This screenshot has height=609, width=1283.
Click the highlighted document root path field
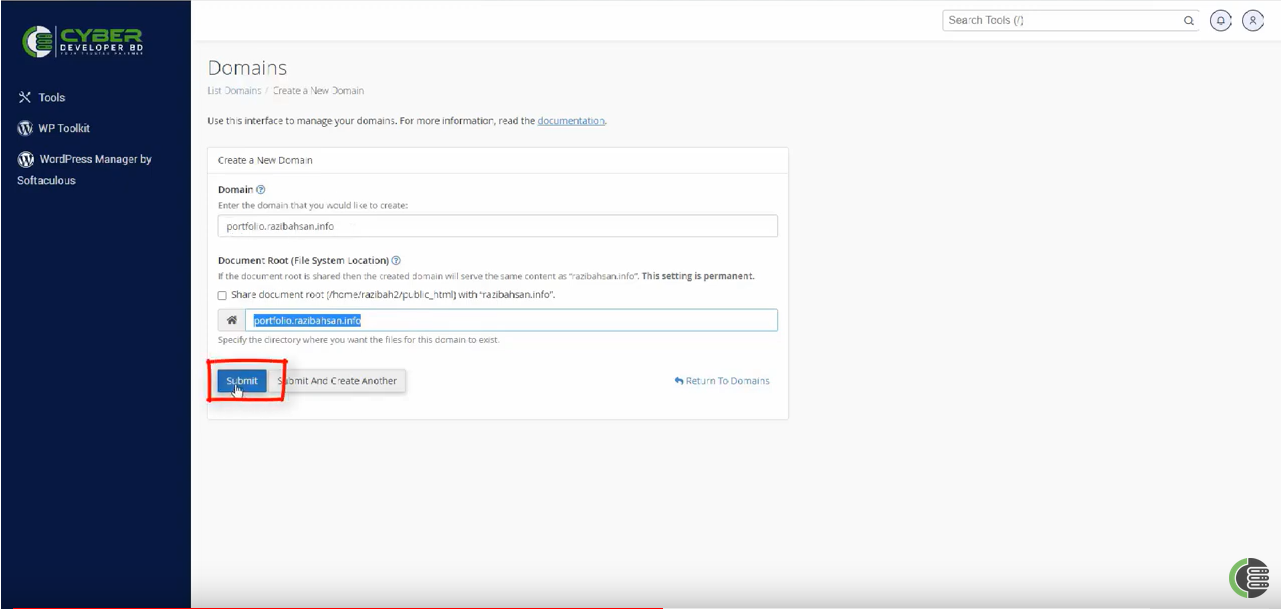pyautogui.click(x=510, y=319)
